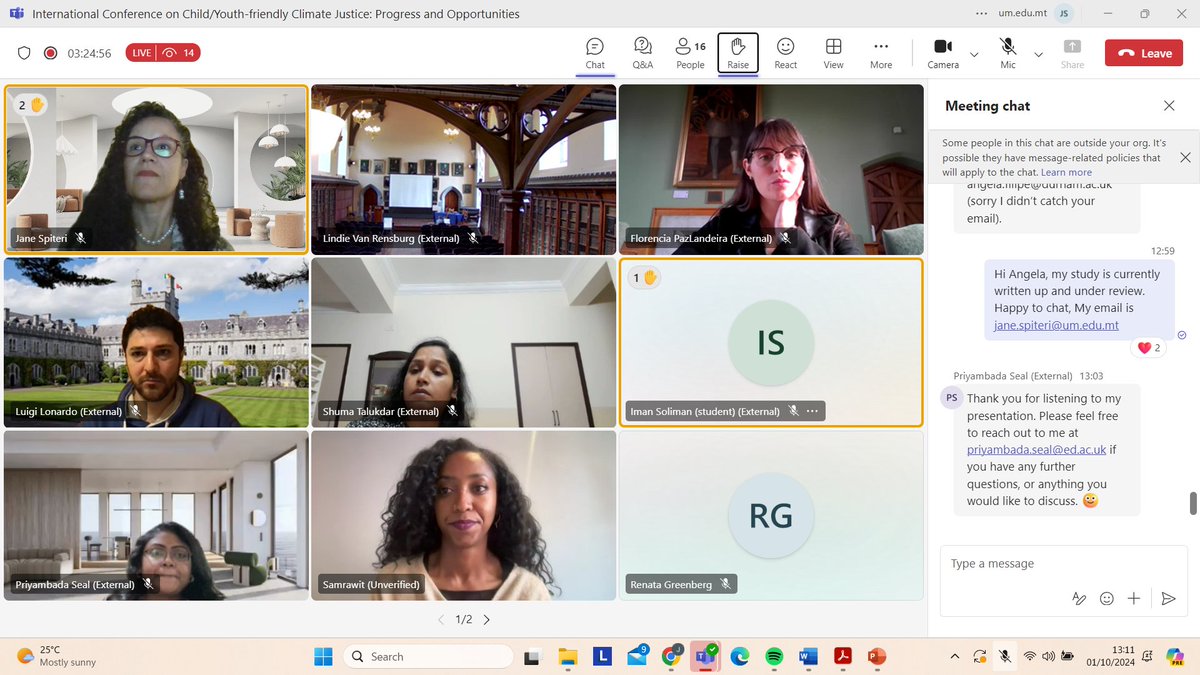1200x675 pixels.
Task: Click the heart reaction count
Action: [x=1149, y=348]
